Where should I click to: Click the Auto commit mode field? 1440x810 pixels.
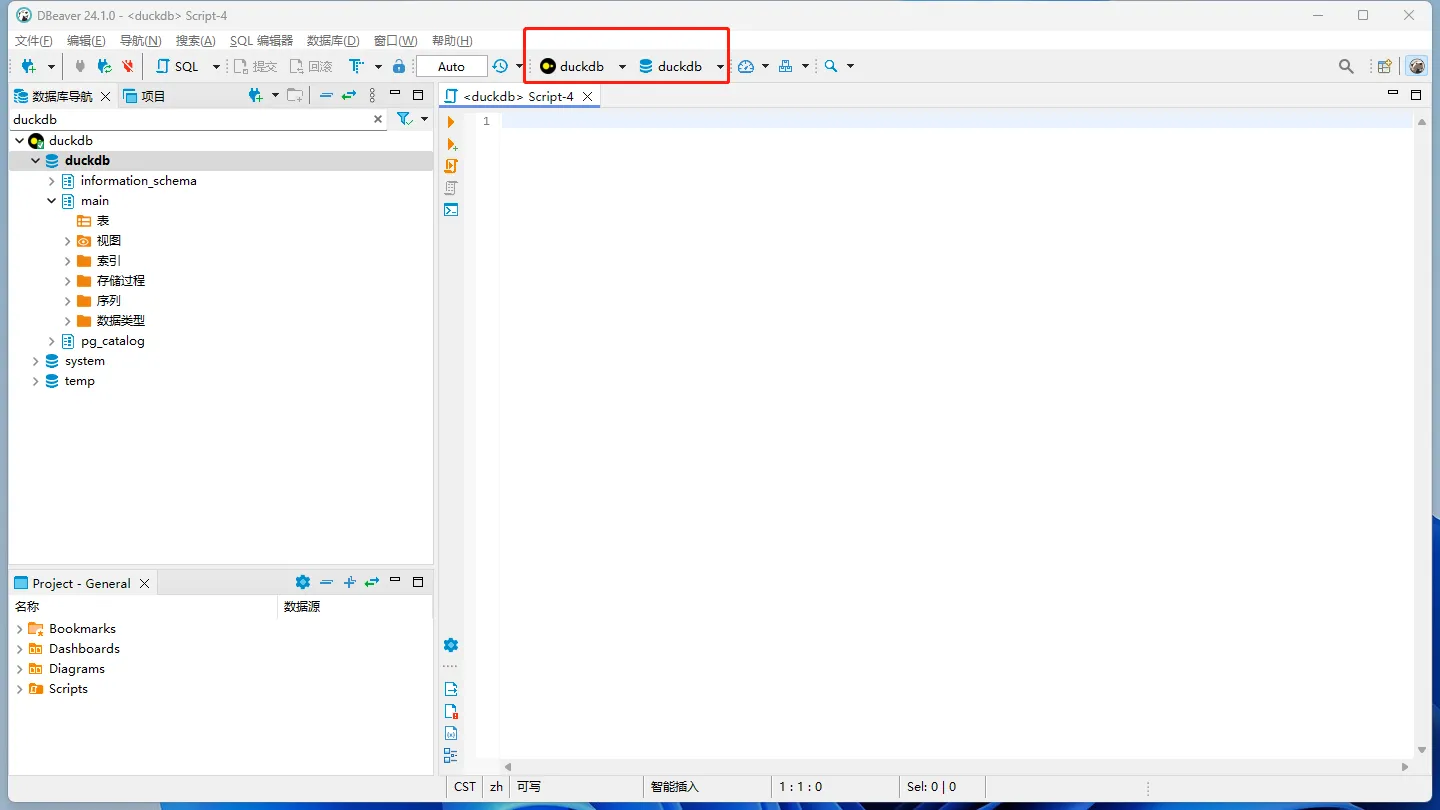pos(451,66)
